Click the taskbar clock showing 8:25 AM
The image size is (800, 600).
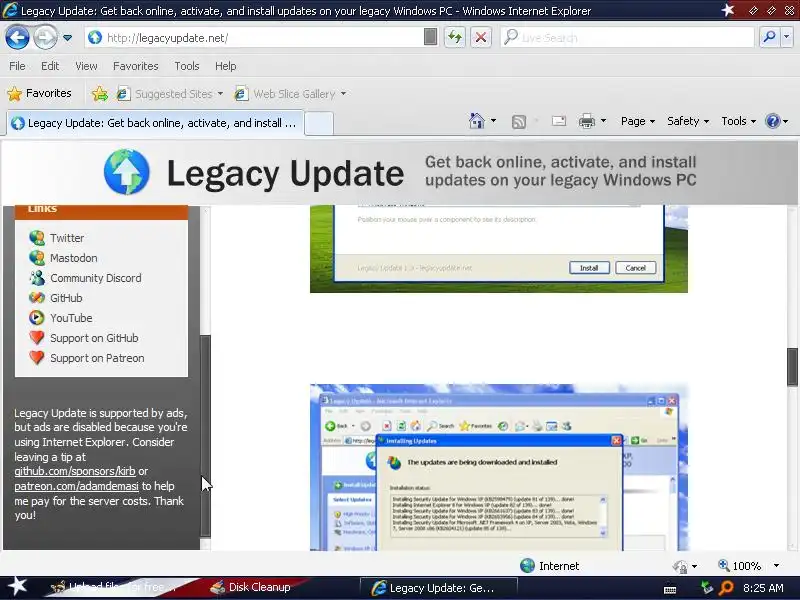(763, 588)
